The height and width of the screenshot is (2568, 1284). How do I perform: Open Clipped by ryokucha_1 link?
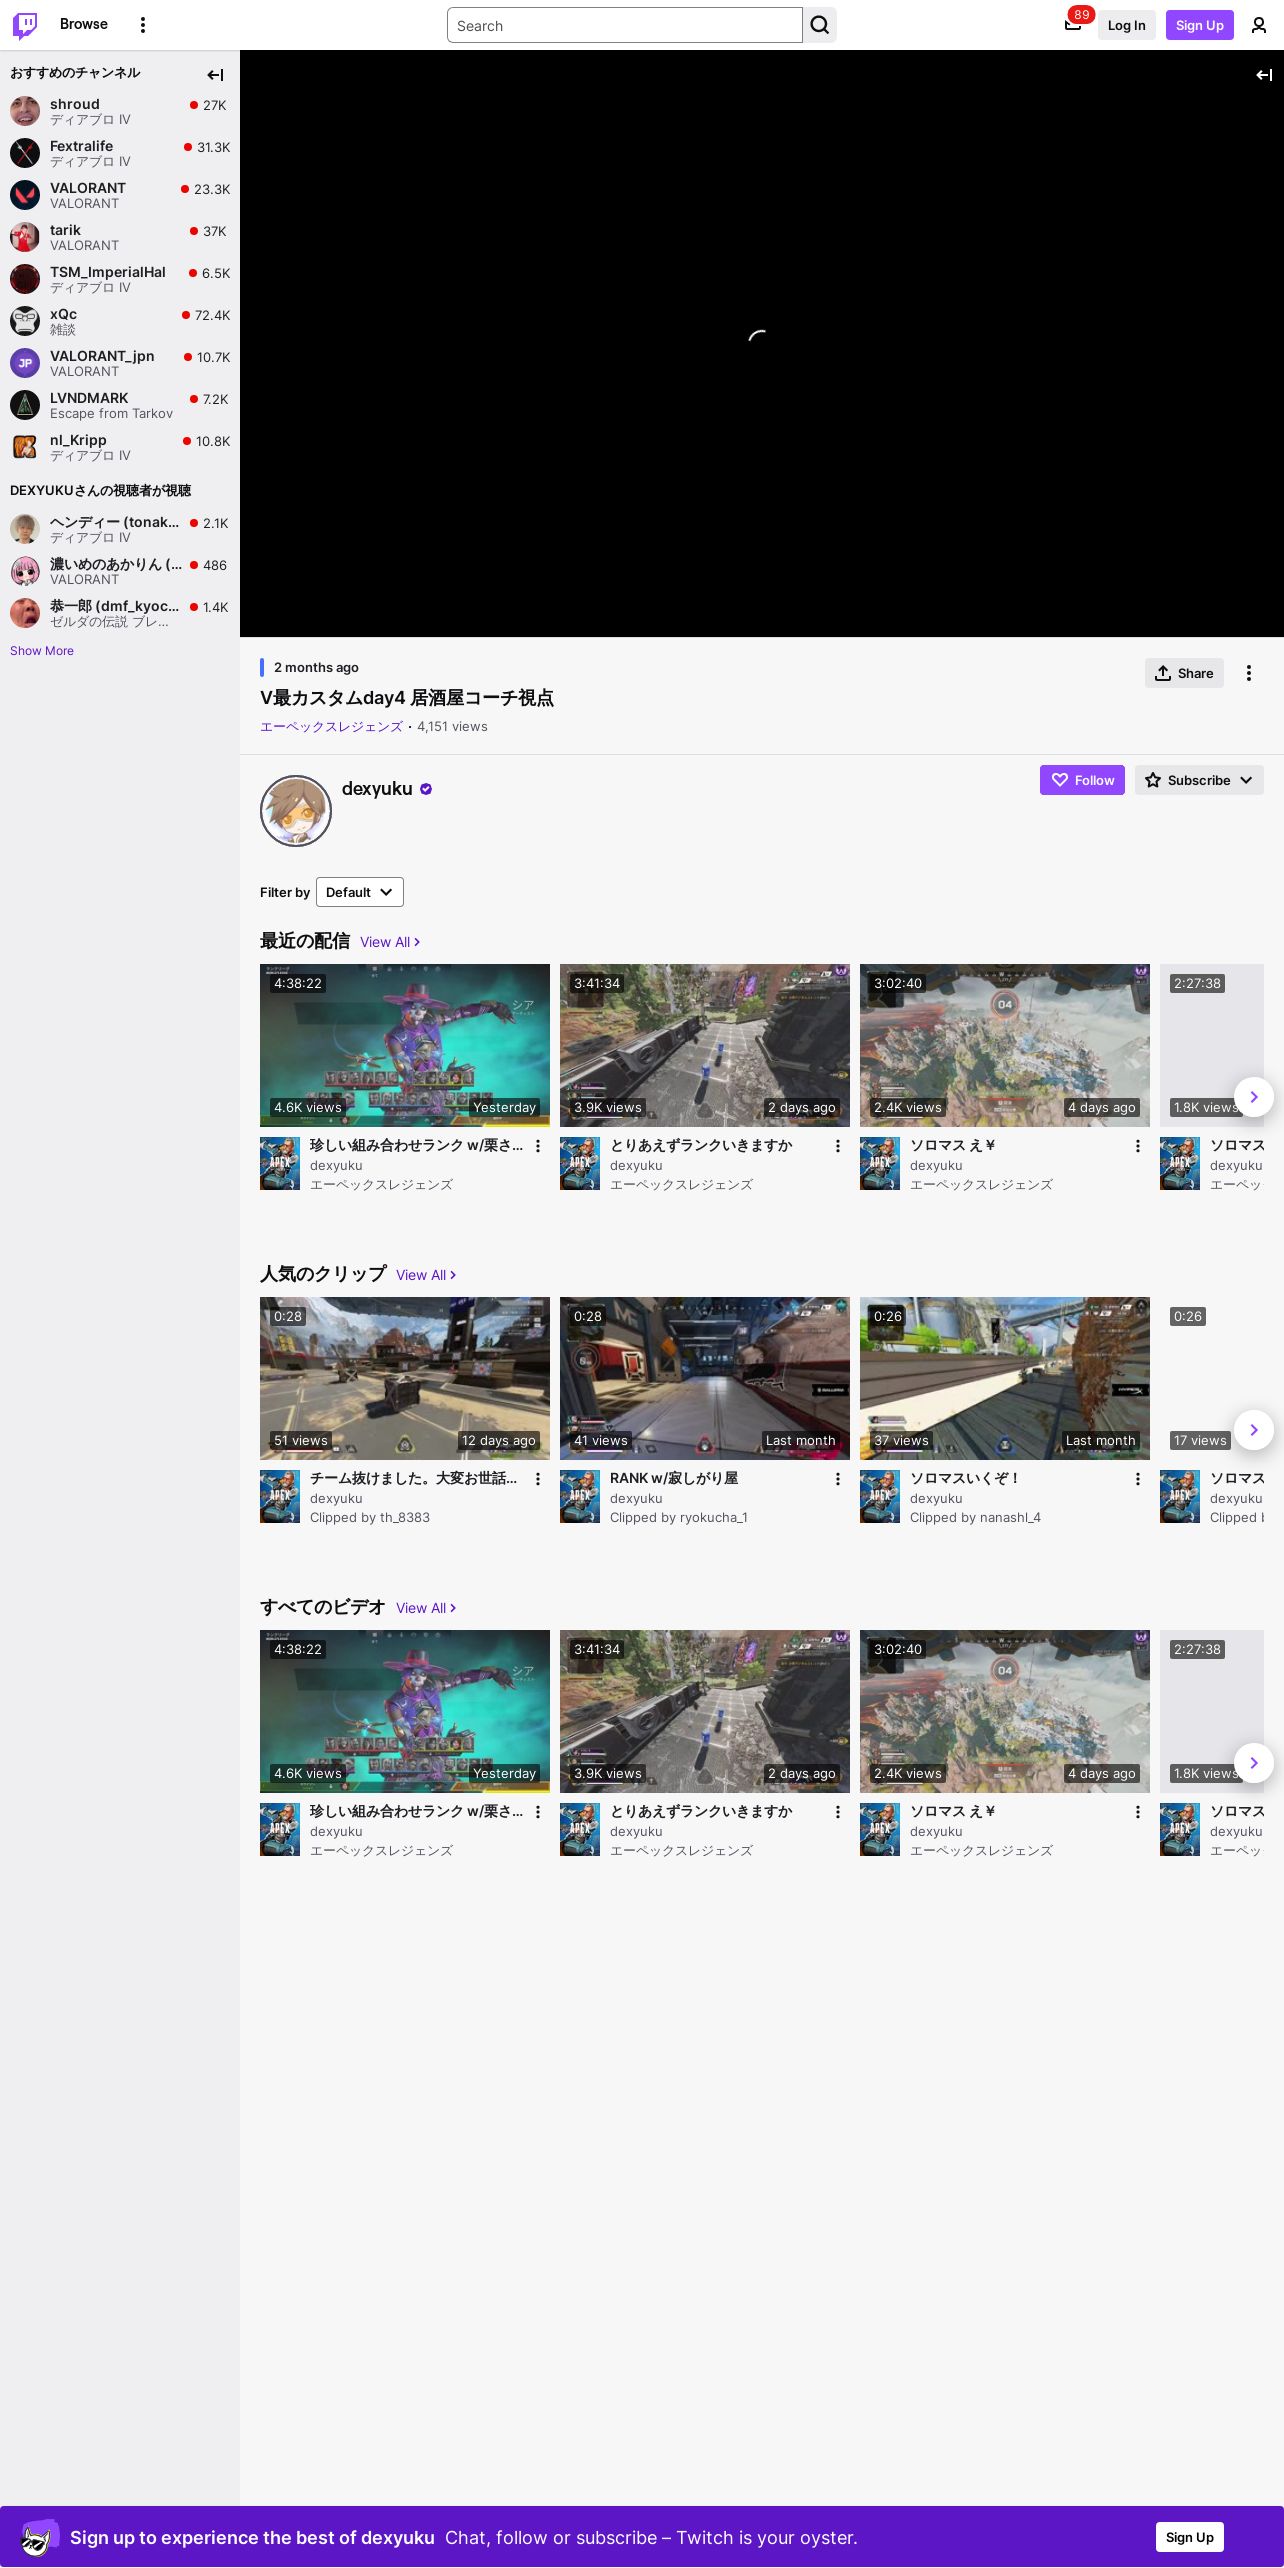coord(679,1517)
